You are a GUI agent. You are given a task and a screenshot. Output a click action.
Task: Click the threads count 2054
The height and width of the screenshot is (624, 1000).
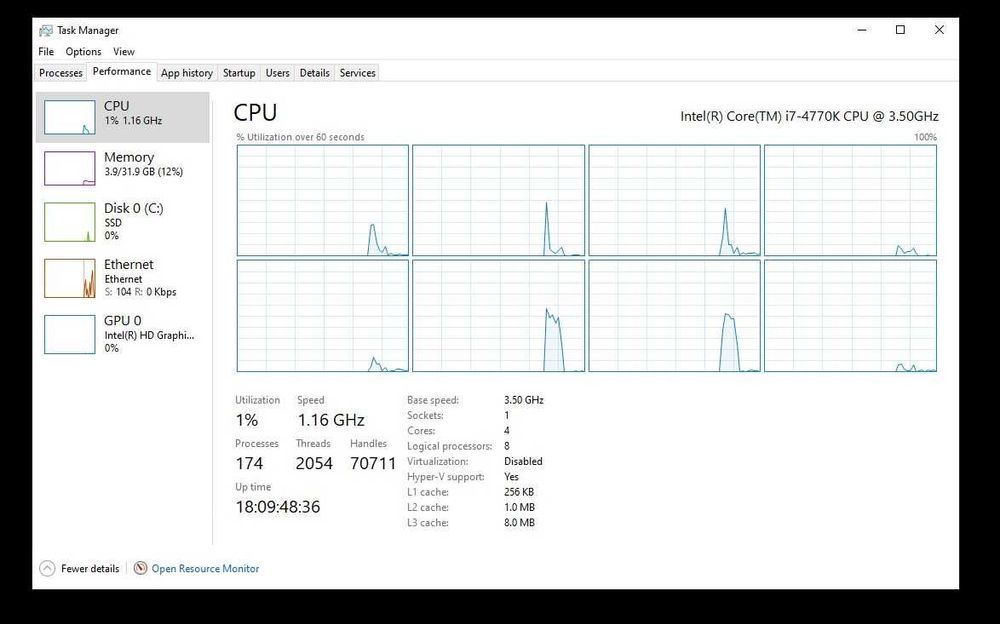coord(314,463)
